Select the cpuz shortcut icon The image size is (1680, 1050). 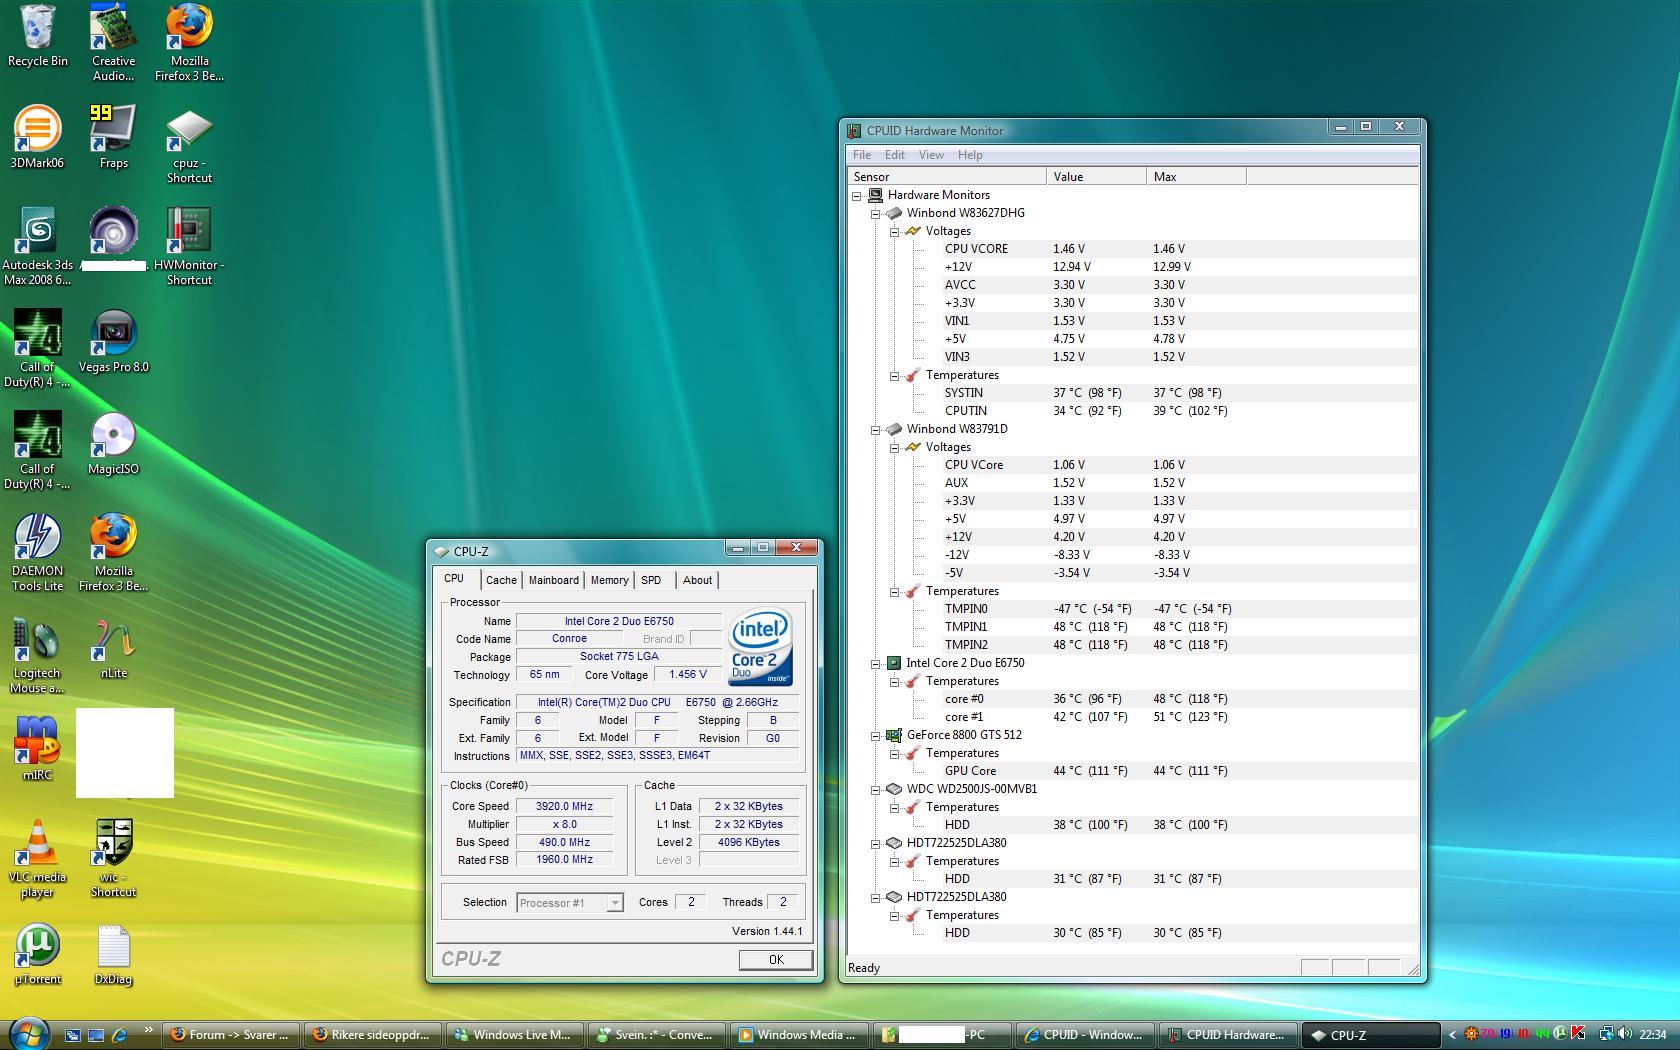(x=189, y=145)
